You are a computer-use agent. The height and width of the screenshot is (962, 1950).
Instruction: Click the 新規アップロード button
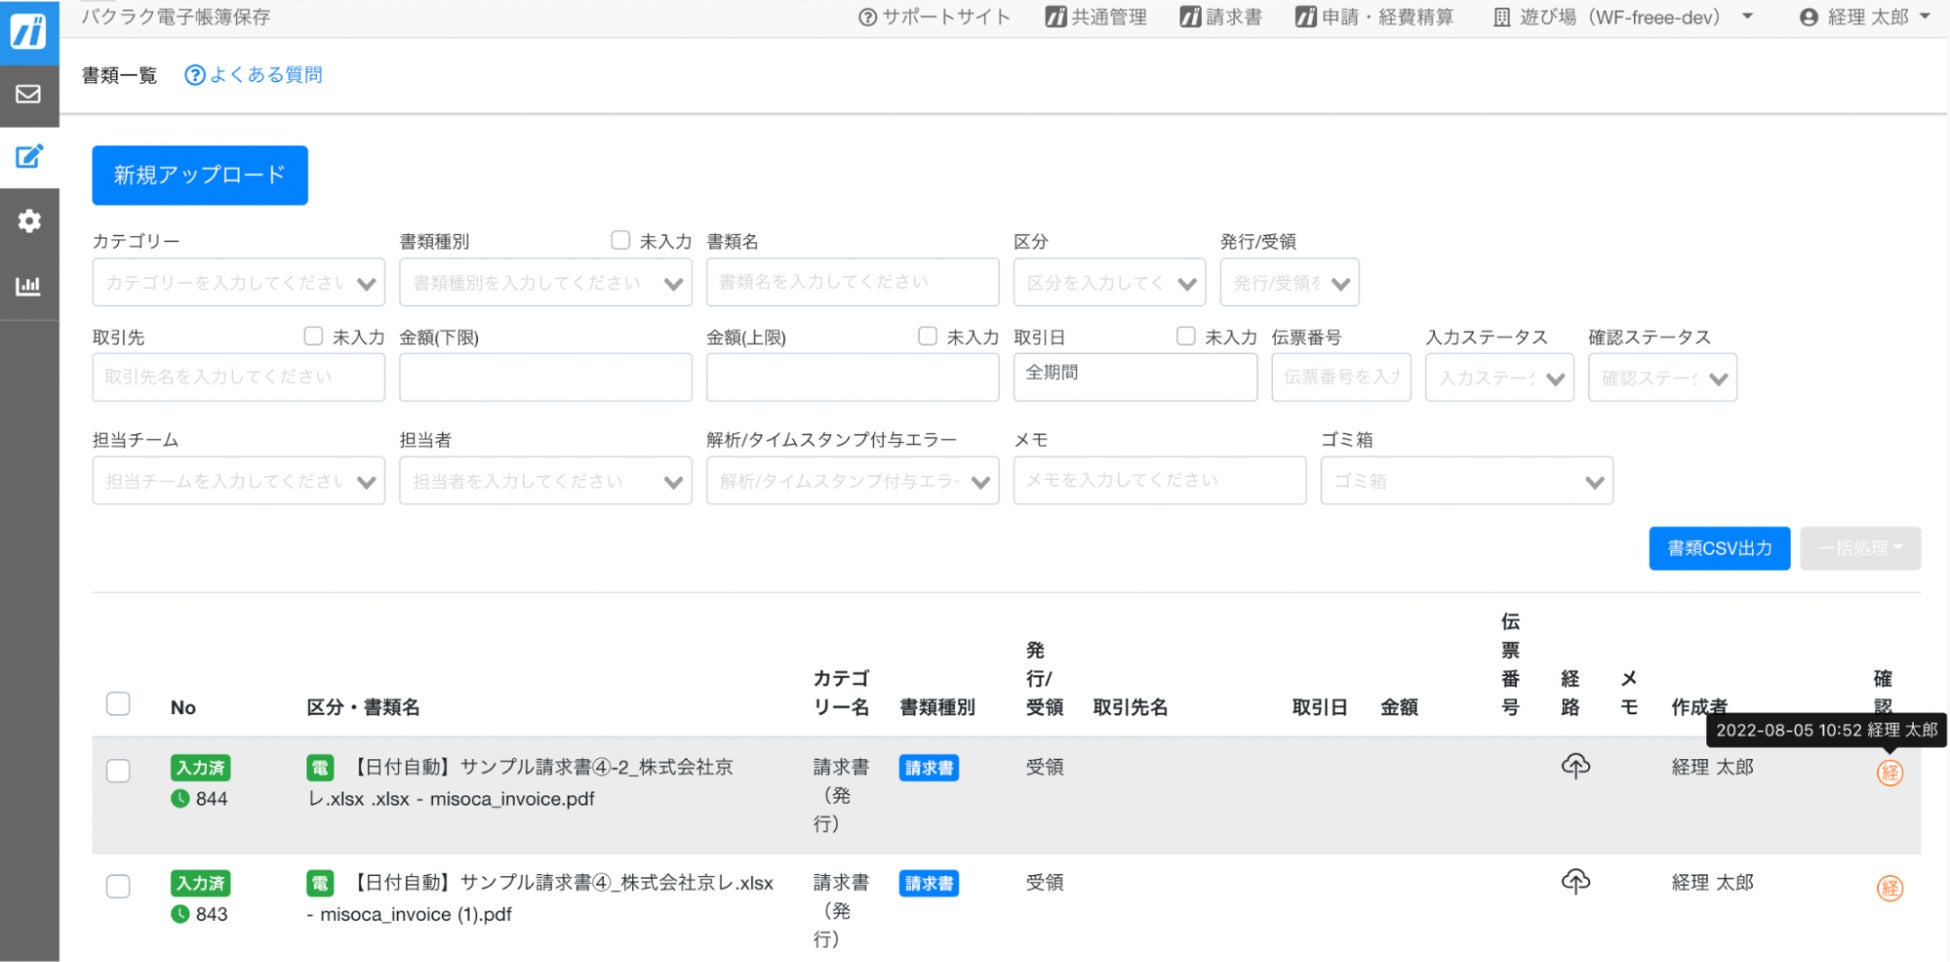point(200,175)
